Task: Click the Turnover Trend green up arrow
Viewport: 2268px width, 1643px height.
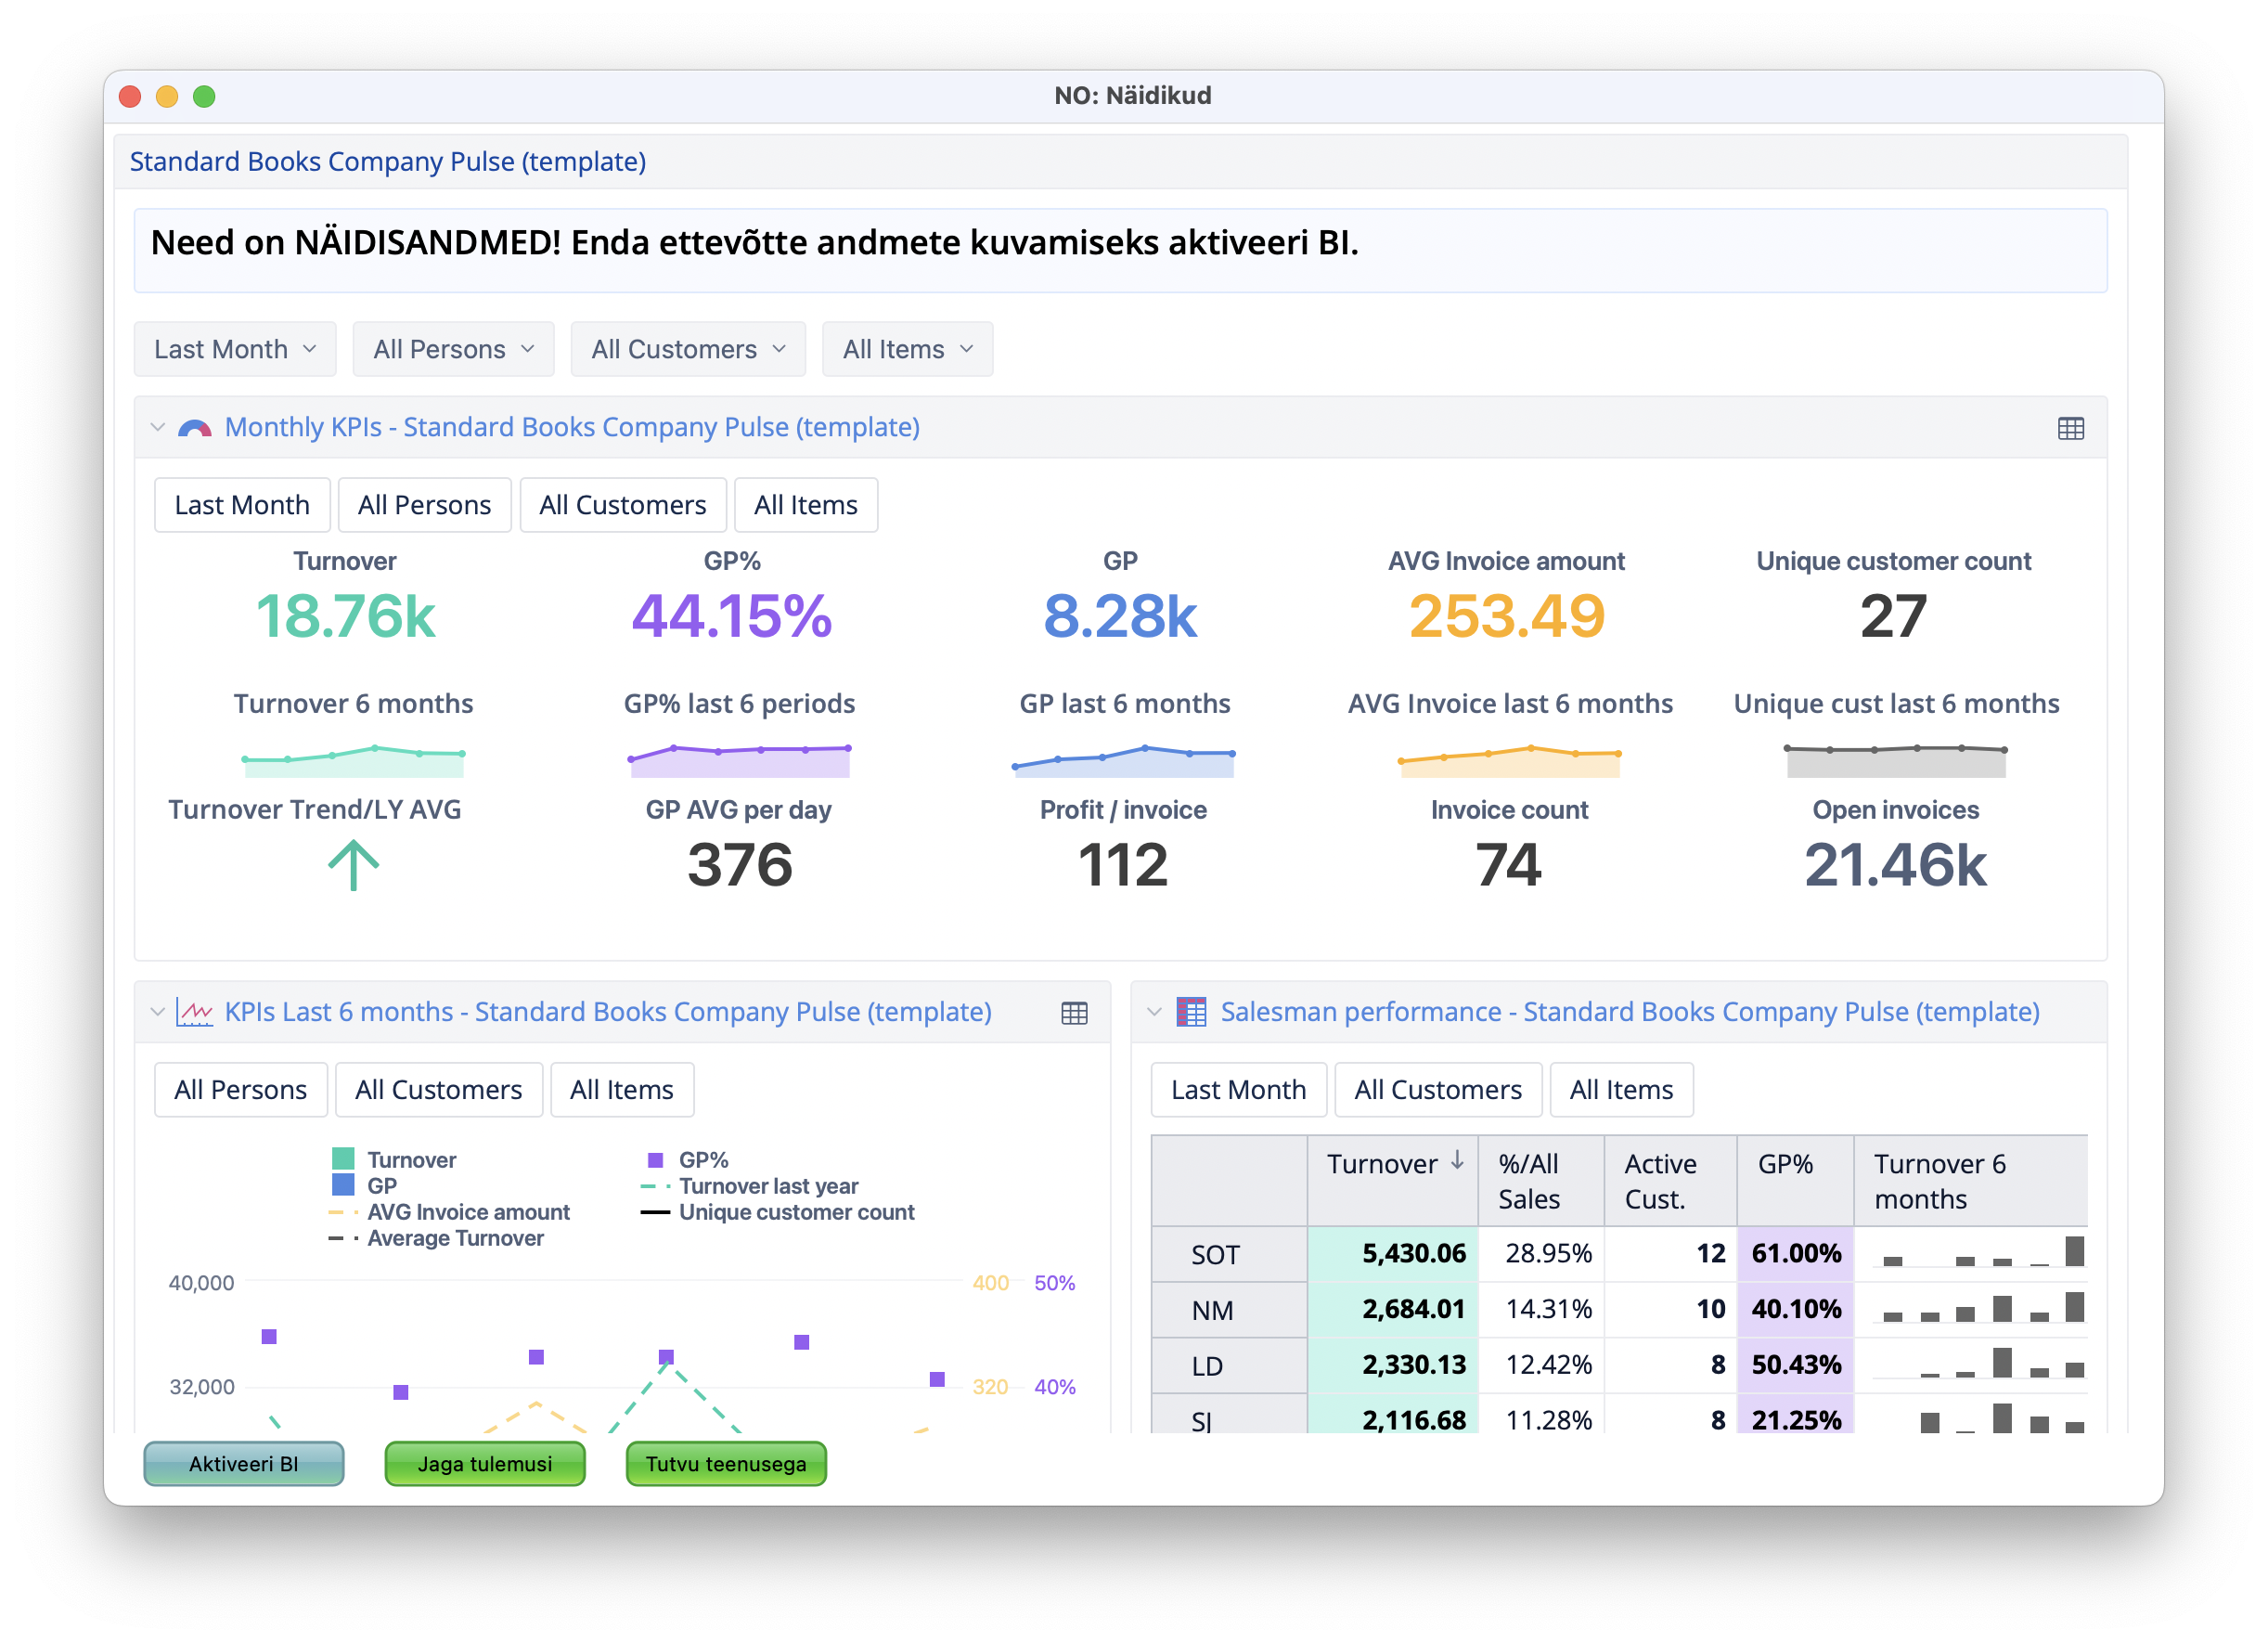Action: point(353,865)
